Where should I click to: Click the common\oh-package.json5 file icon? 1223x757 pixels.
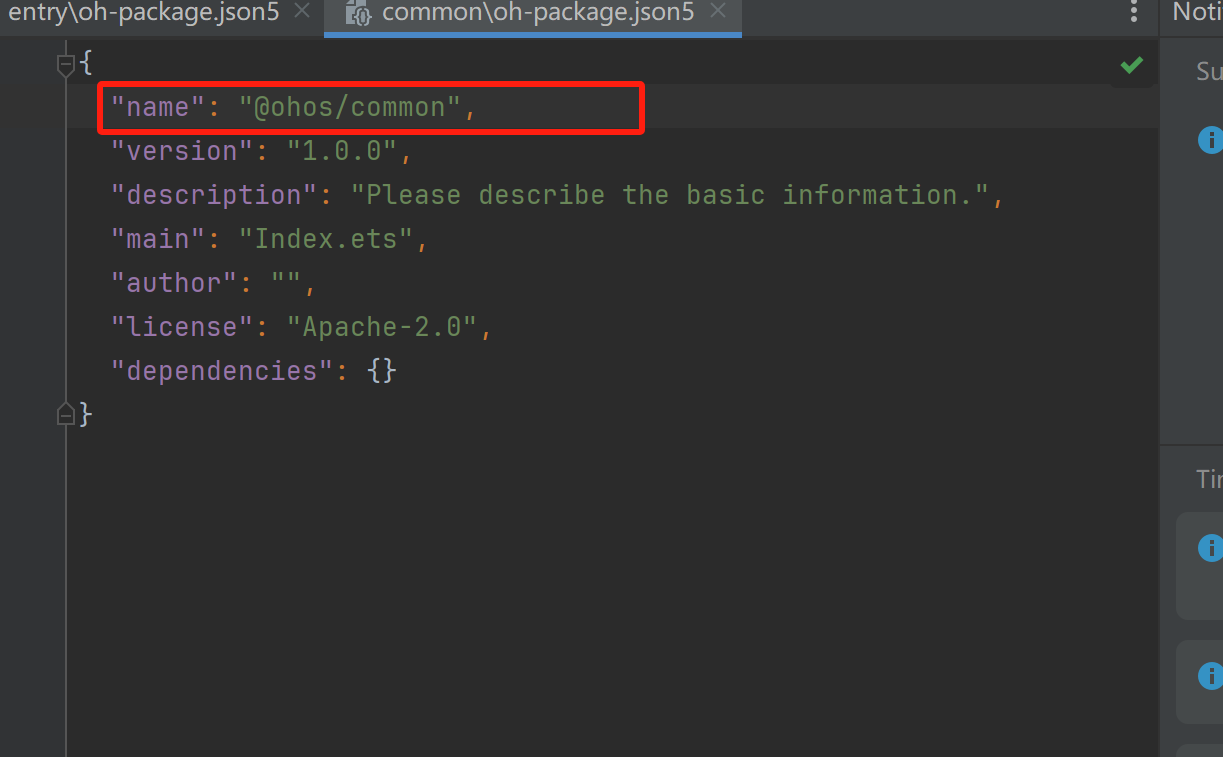(356, 14)
